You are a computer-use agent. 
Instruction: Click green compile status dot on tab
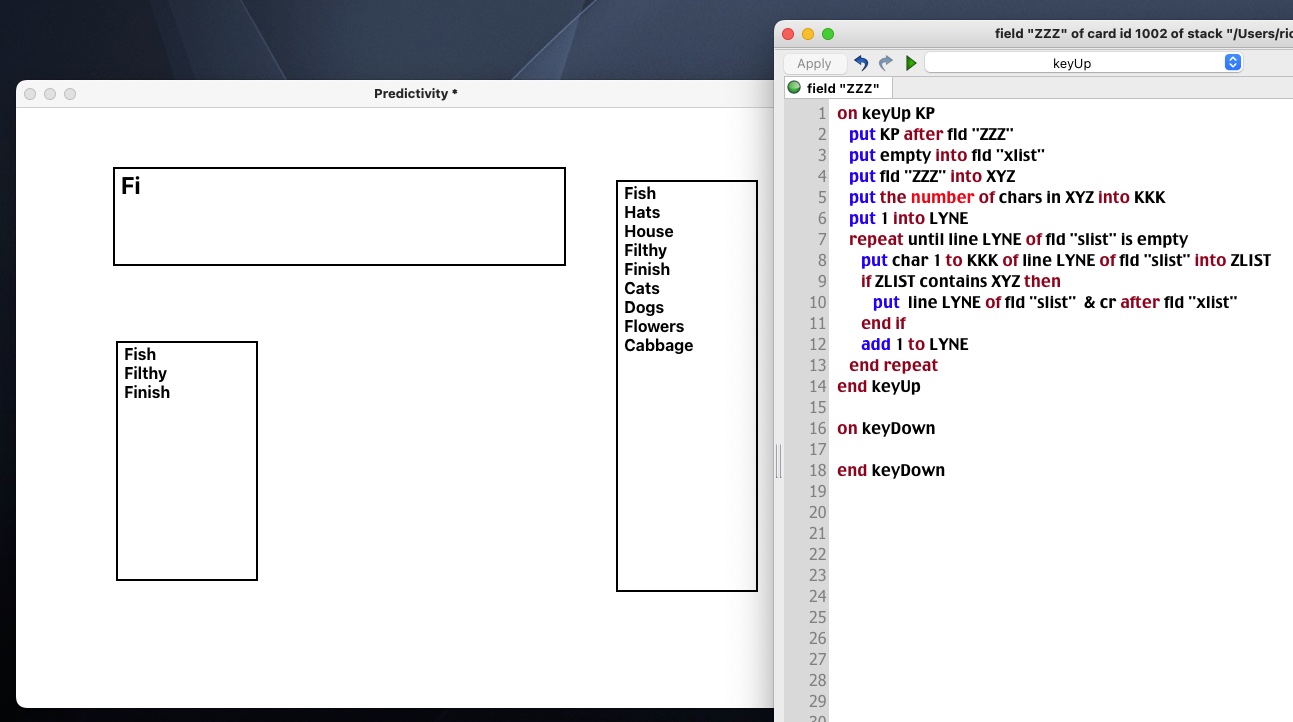point(795,88)
